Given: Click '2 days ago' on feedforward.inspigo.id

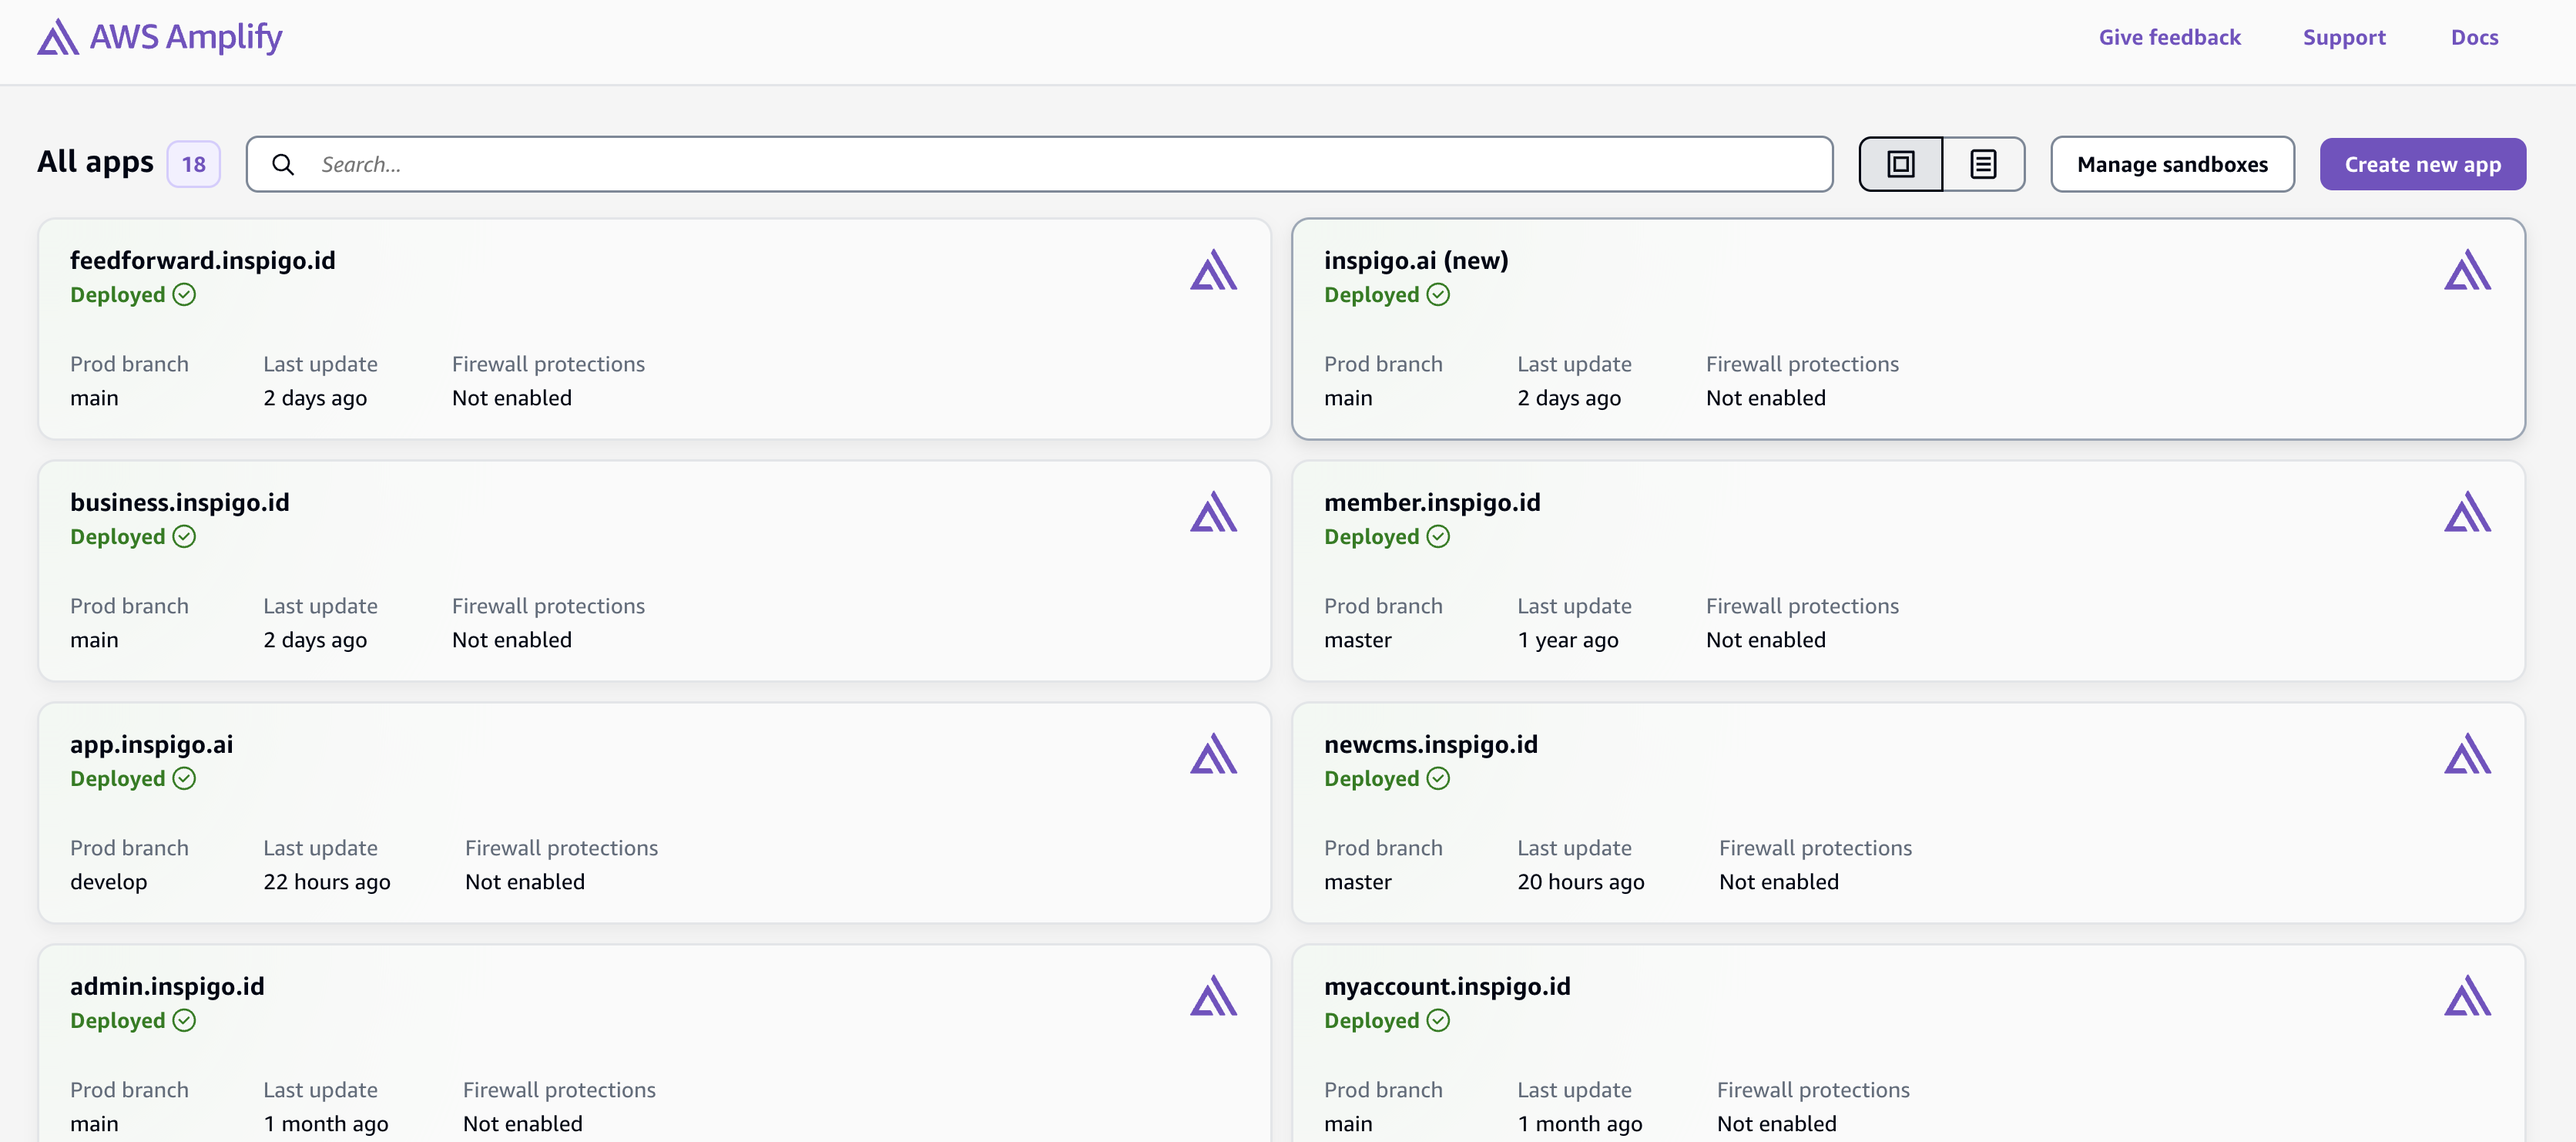Looking at the screenshot, I should click(315, 398).
